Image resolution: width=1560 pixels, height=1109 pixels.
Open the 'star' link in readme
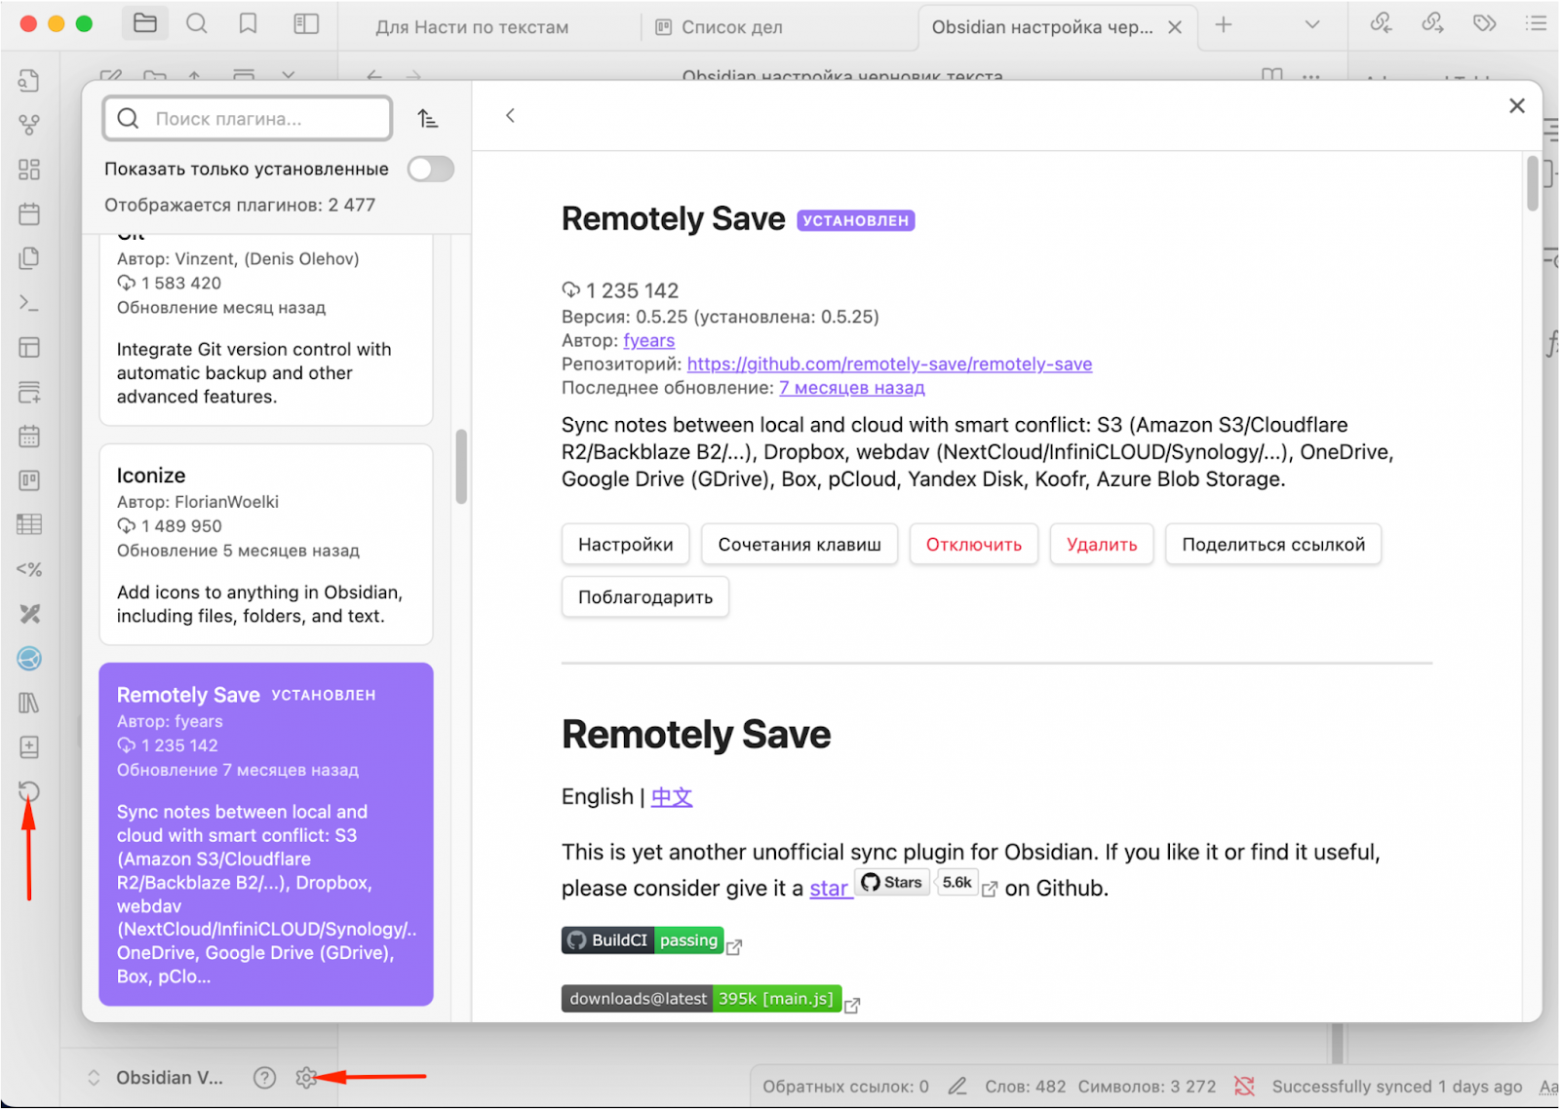point(829,888)
